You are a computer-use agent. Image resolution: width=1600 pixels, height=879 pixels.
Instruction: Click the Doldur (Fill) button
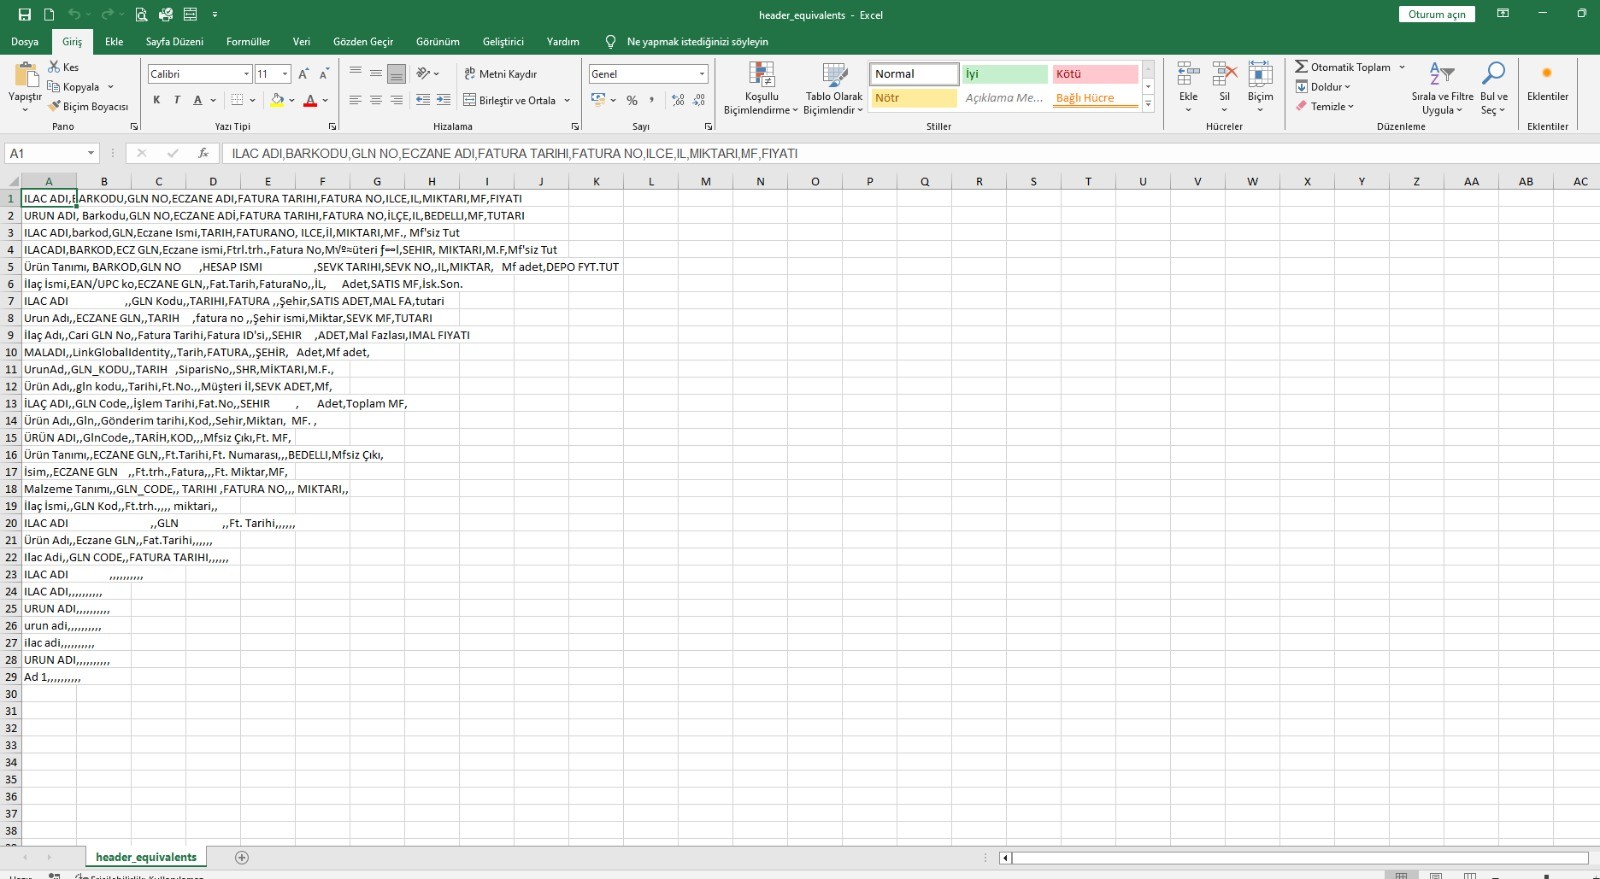[1323, 87]
